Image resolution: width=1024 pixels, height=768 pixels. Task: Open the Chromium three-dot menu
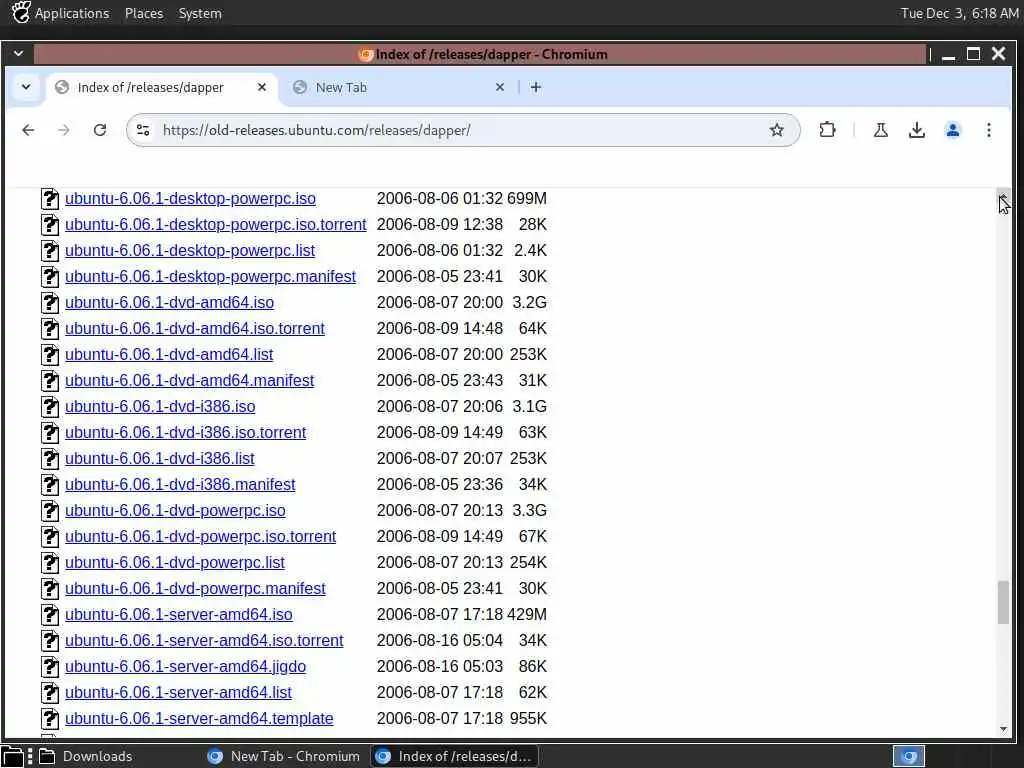click(989, 130)
